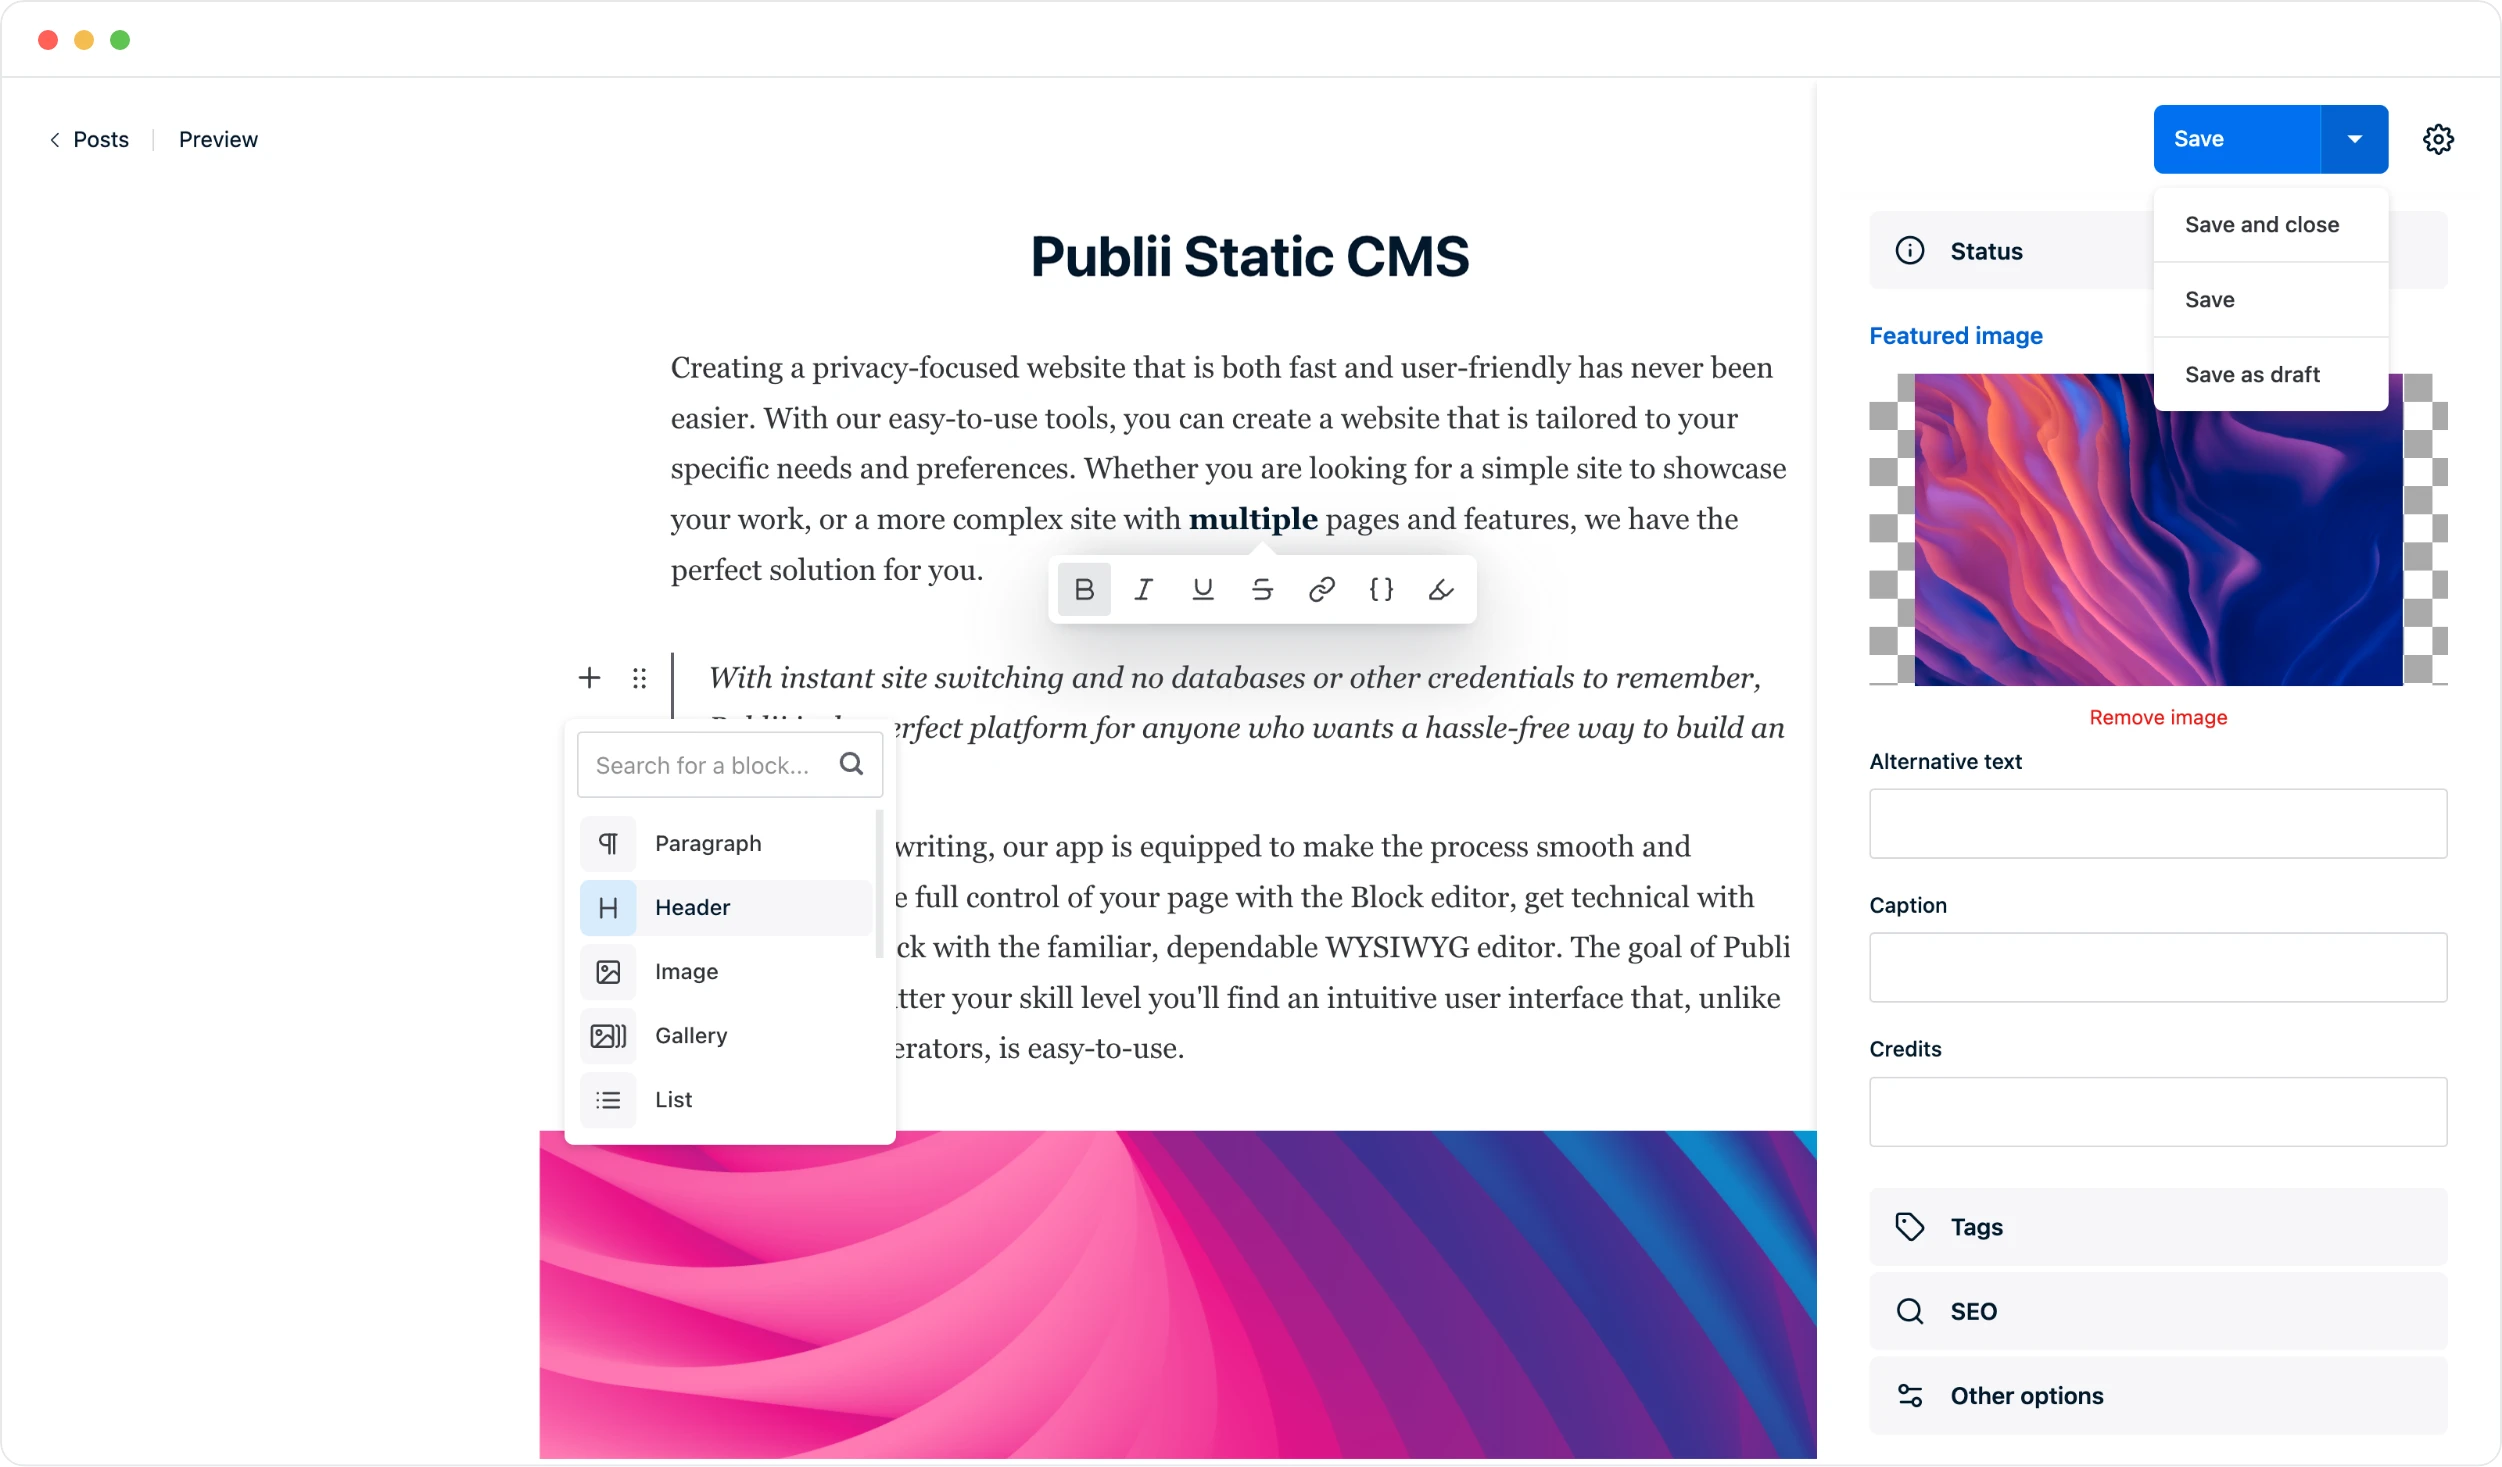Click the SEO section icon

pos(1910,1310)
